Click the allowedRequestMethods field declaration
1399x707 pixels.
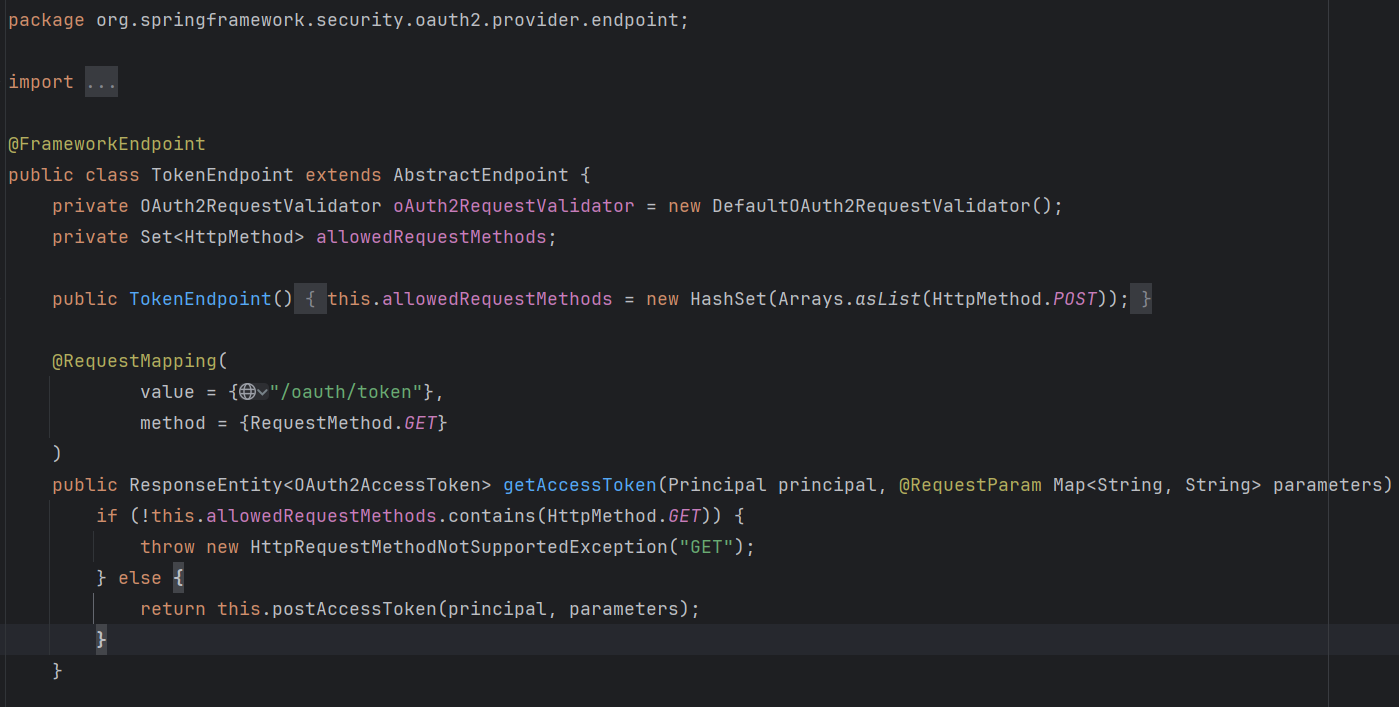click(x=431, y=237)
